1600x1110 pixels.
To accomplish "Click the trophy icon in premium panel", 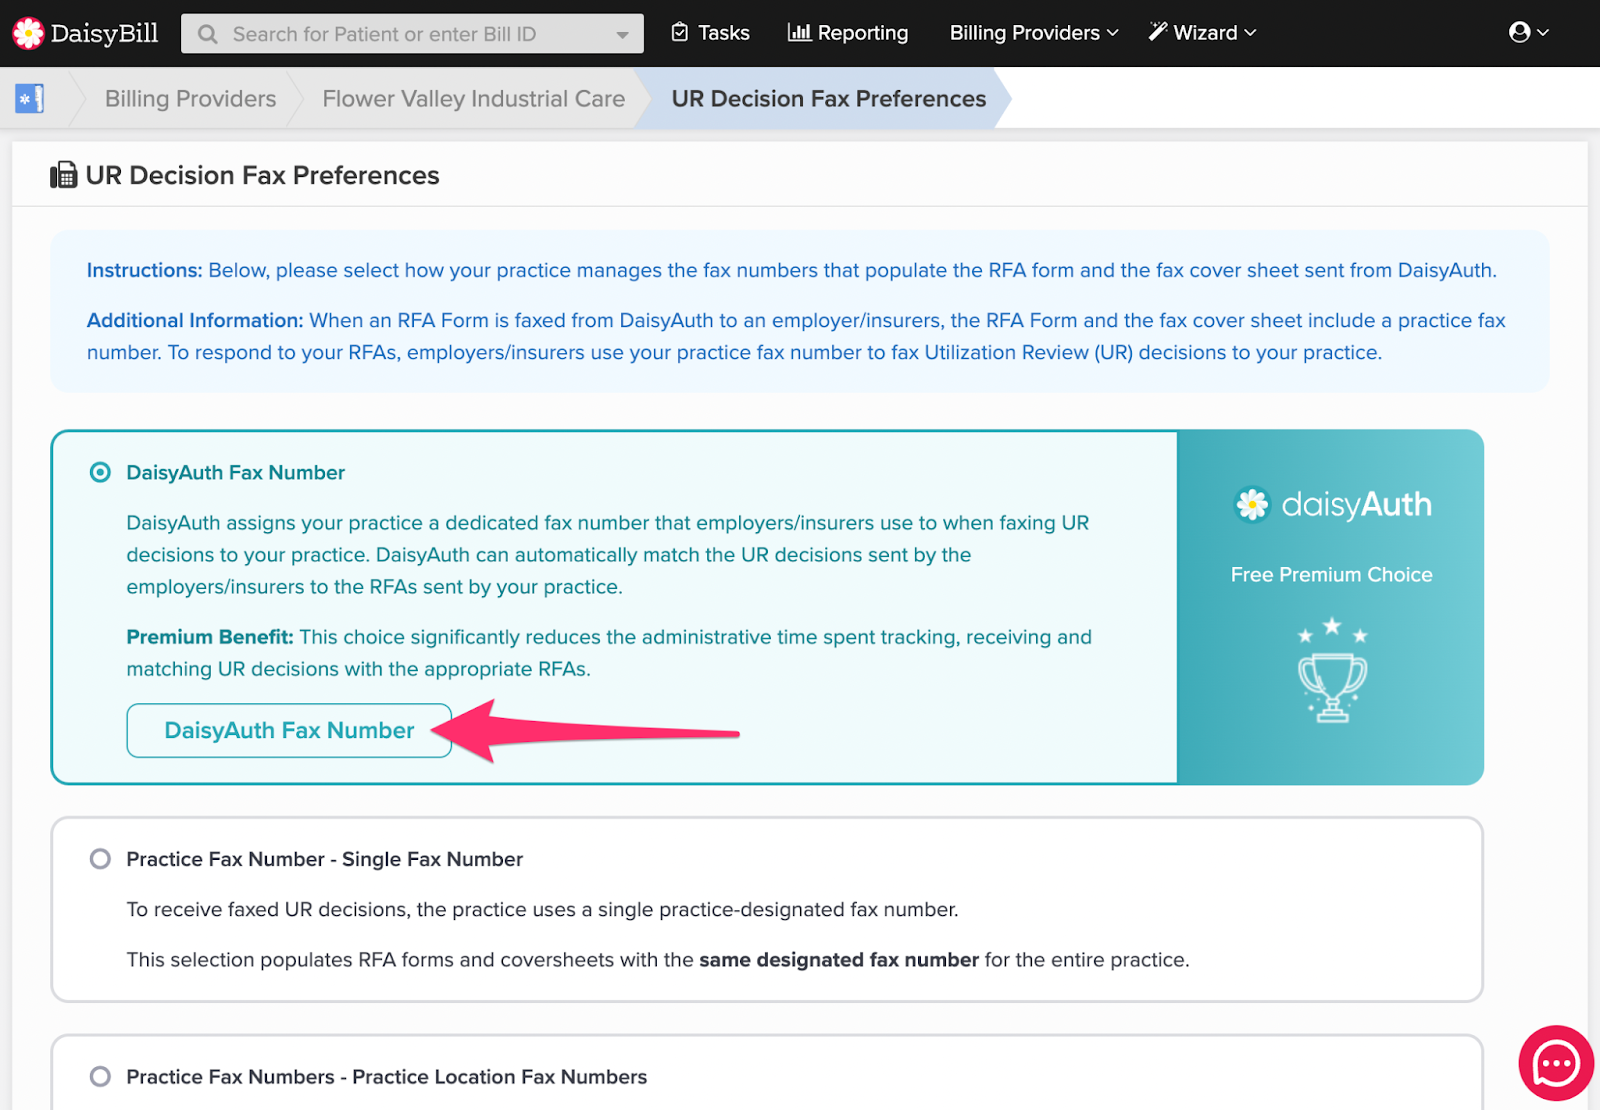I will [1332, 671].
